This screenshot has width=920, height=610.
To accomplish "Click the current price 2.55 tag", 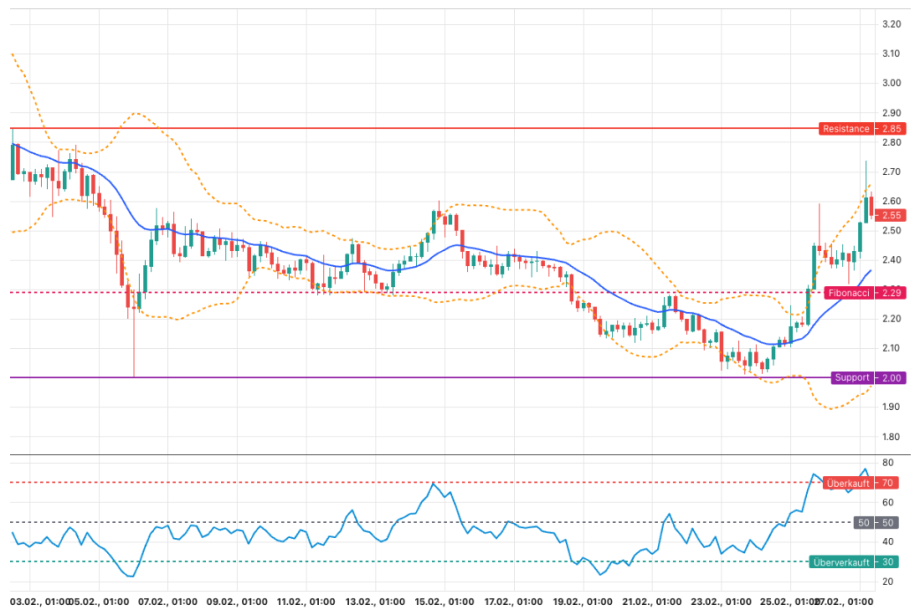I will pos(891,215).
